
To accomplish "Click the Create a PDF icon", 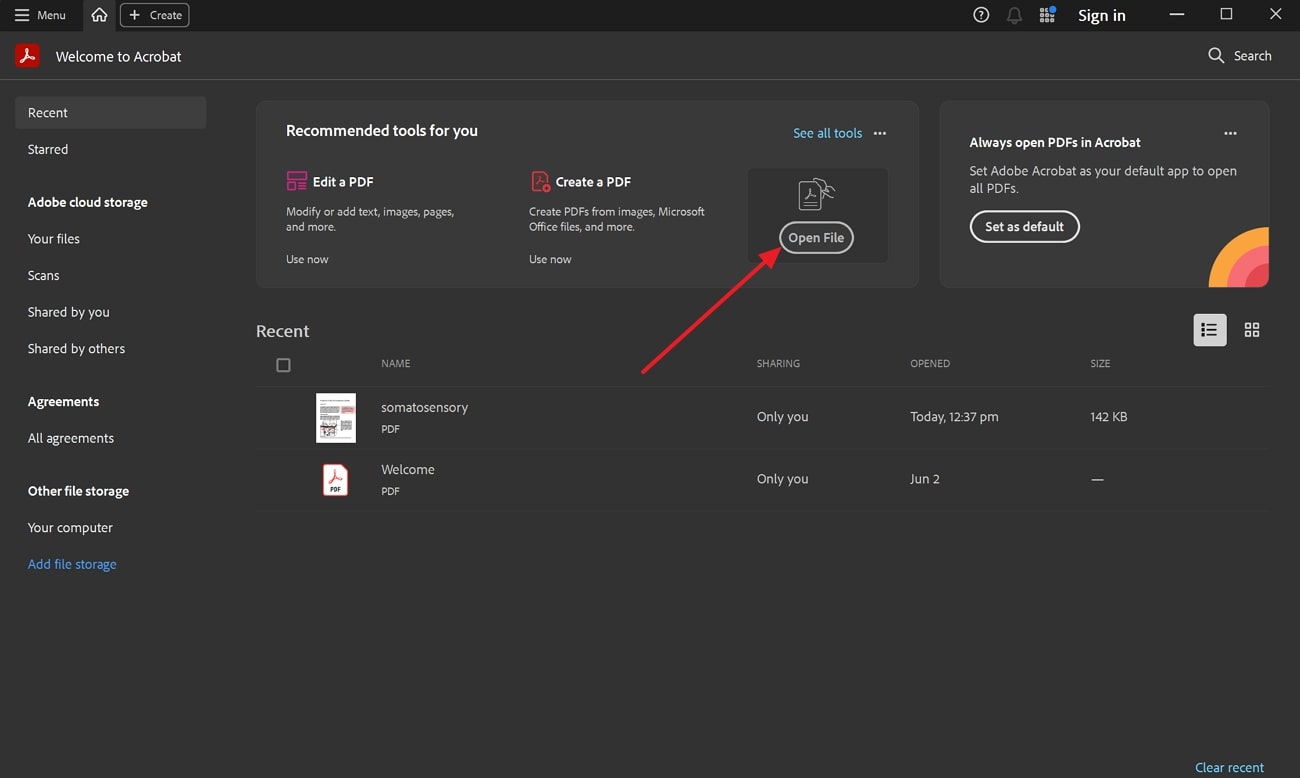I will coord(540,181).
